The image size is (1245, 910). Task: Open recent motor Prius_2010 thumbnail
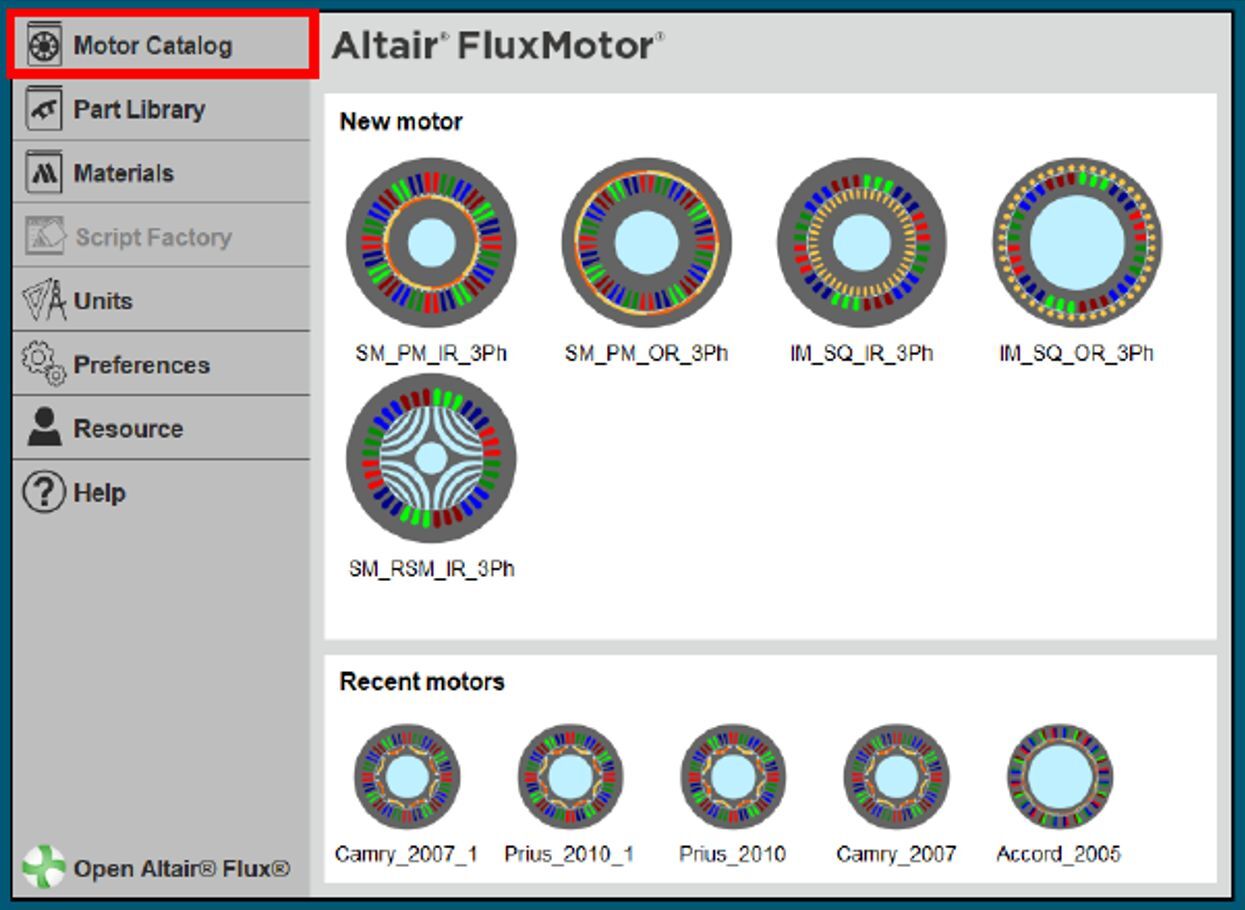(x=733, y=777)
